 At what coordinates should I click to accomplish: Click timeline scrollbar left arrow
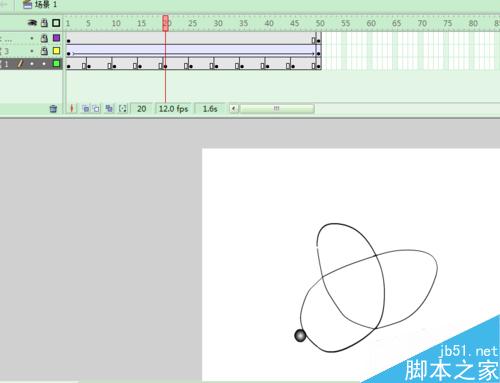[x=234, y=109]
